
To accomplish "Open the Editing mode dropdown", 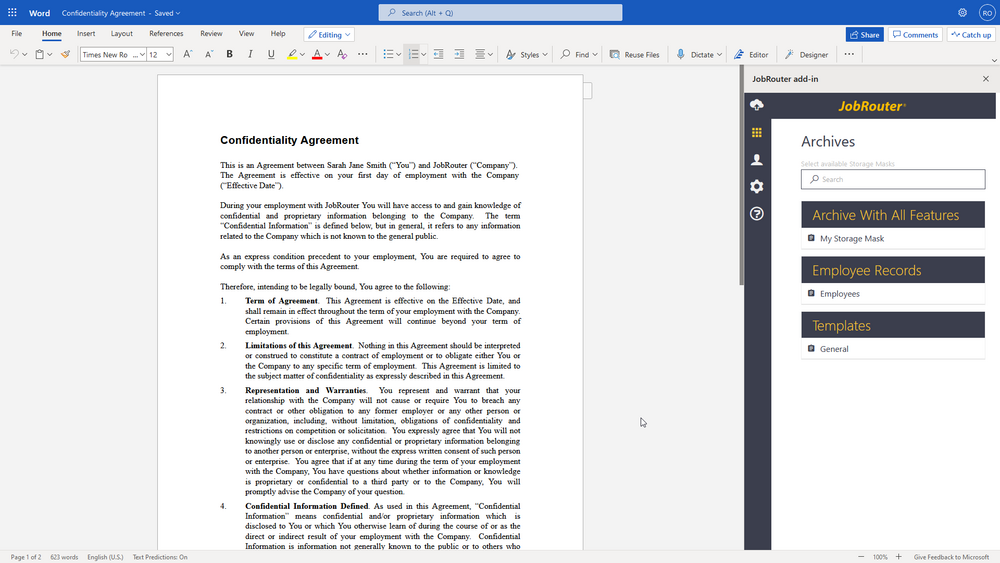I will coord(329,34).
